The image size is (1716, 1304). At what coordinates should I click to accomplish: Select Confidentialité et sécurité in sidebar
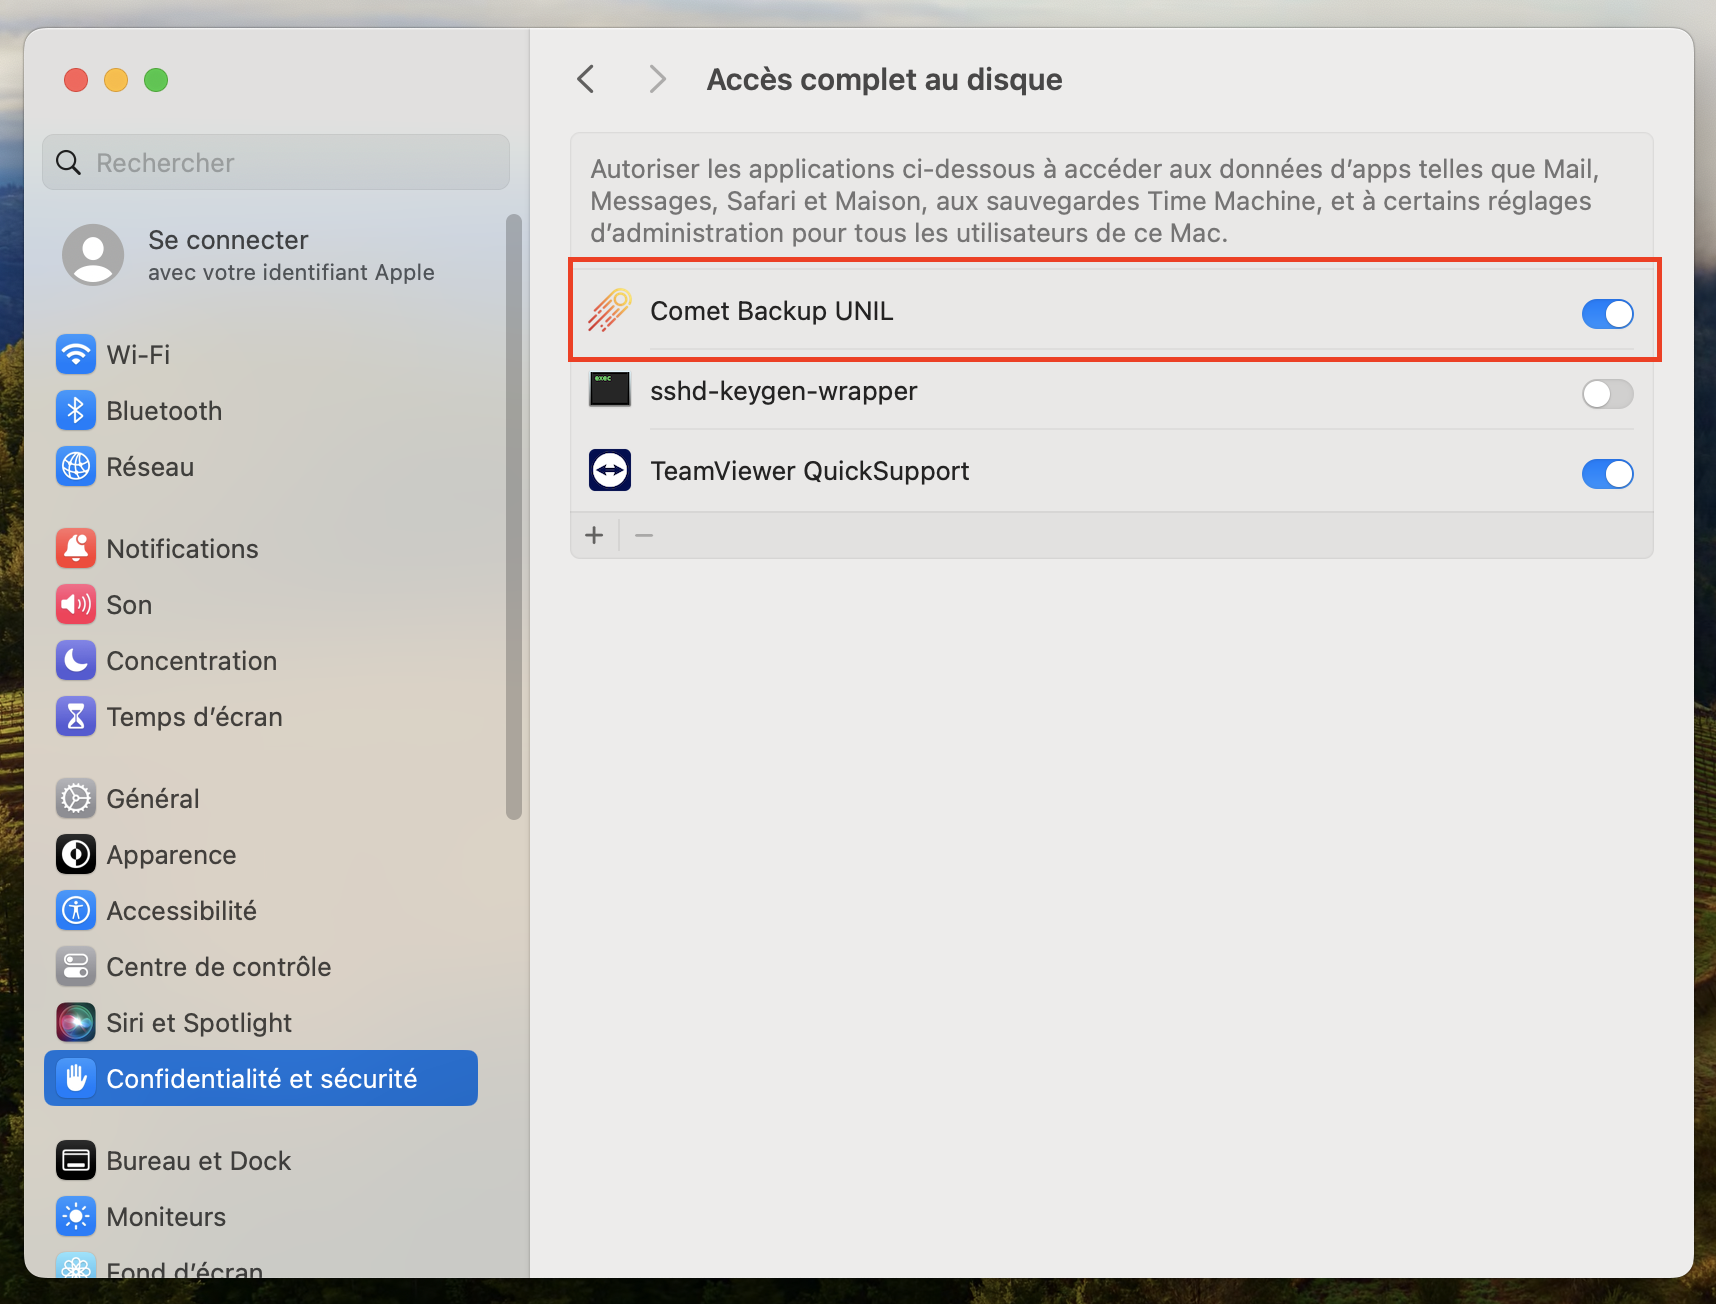[x=261, y=1079]
